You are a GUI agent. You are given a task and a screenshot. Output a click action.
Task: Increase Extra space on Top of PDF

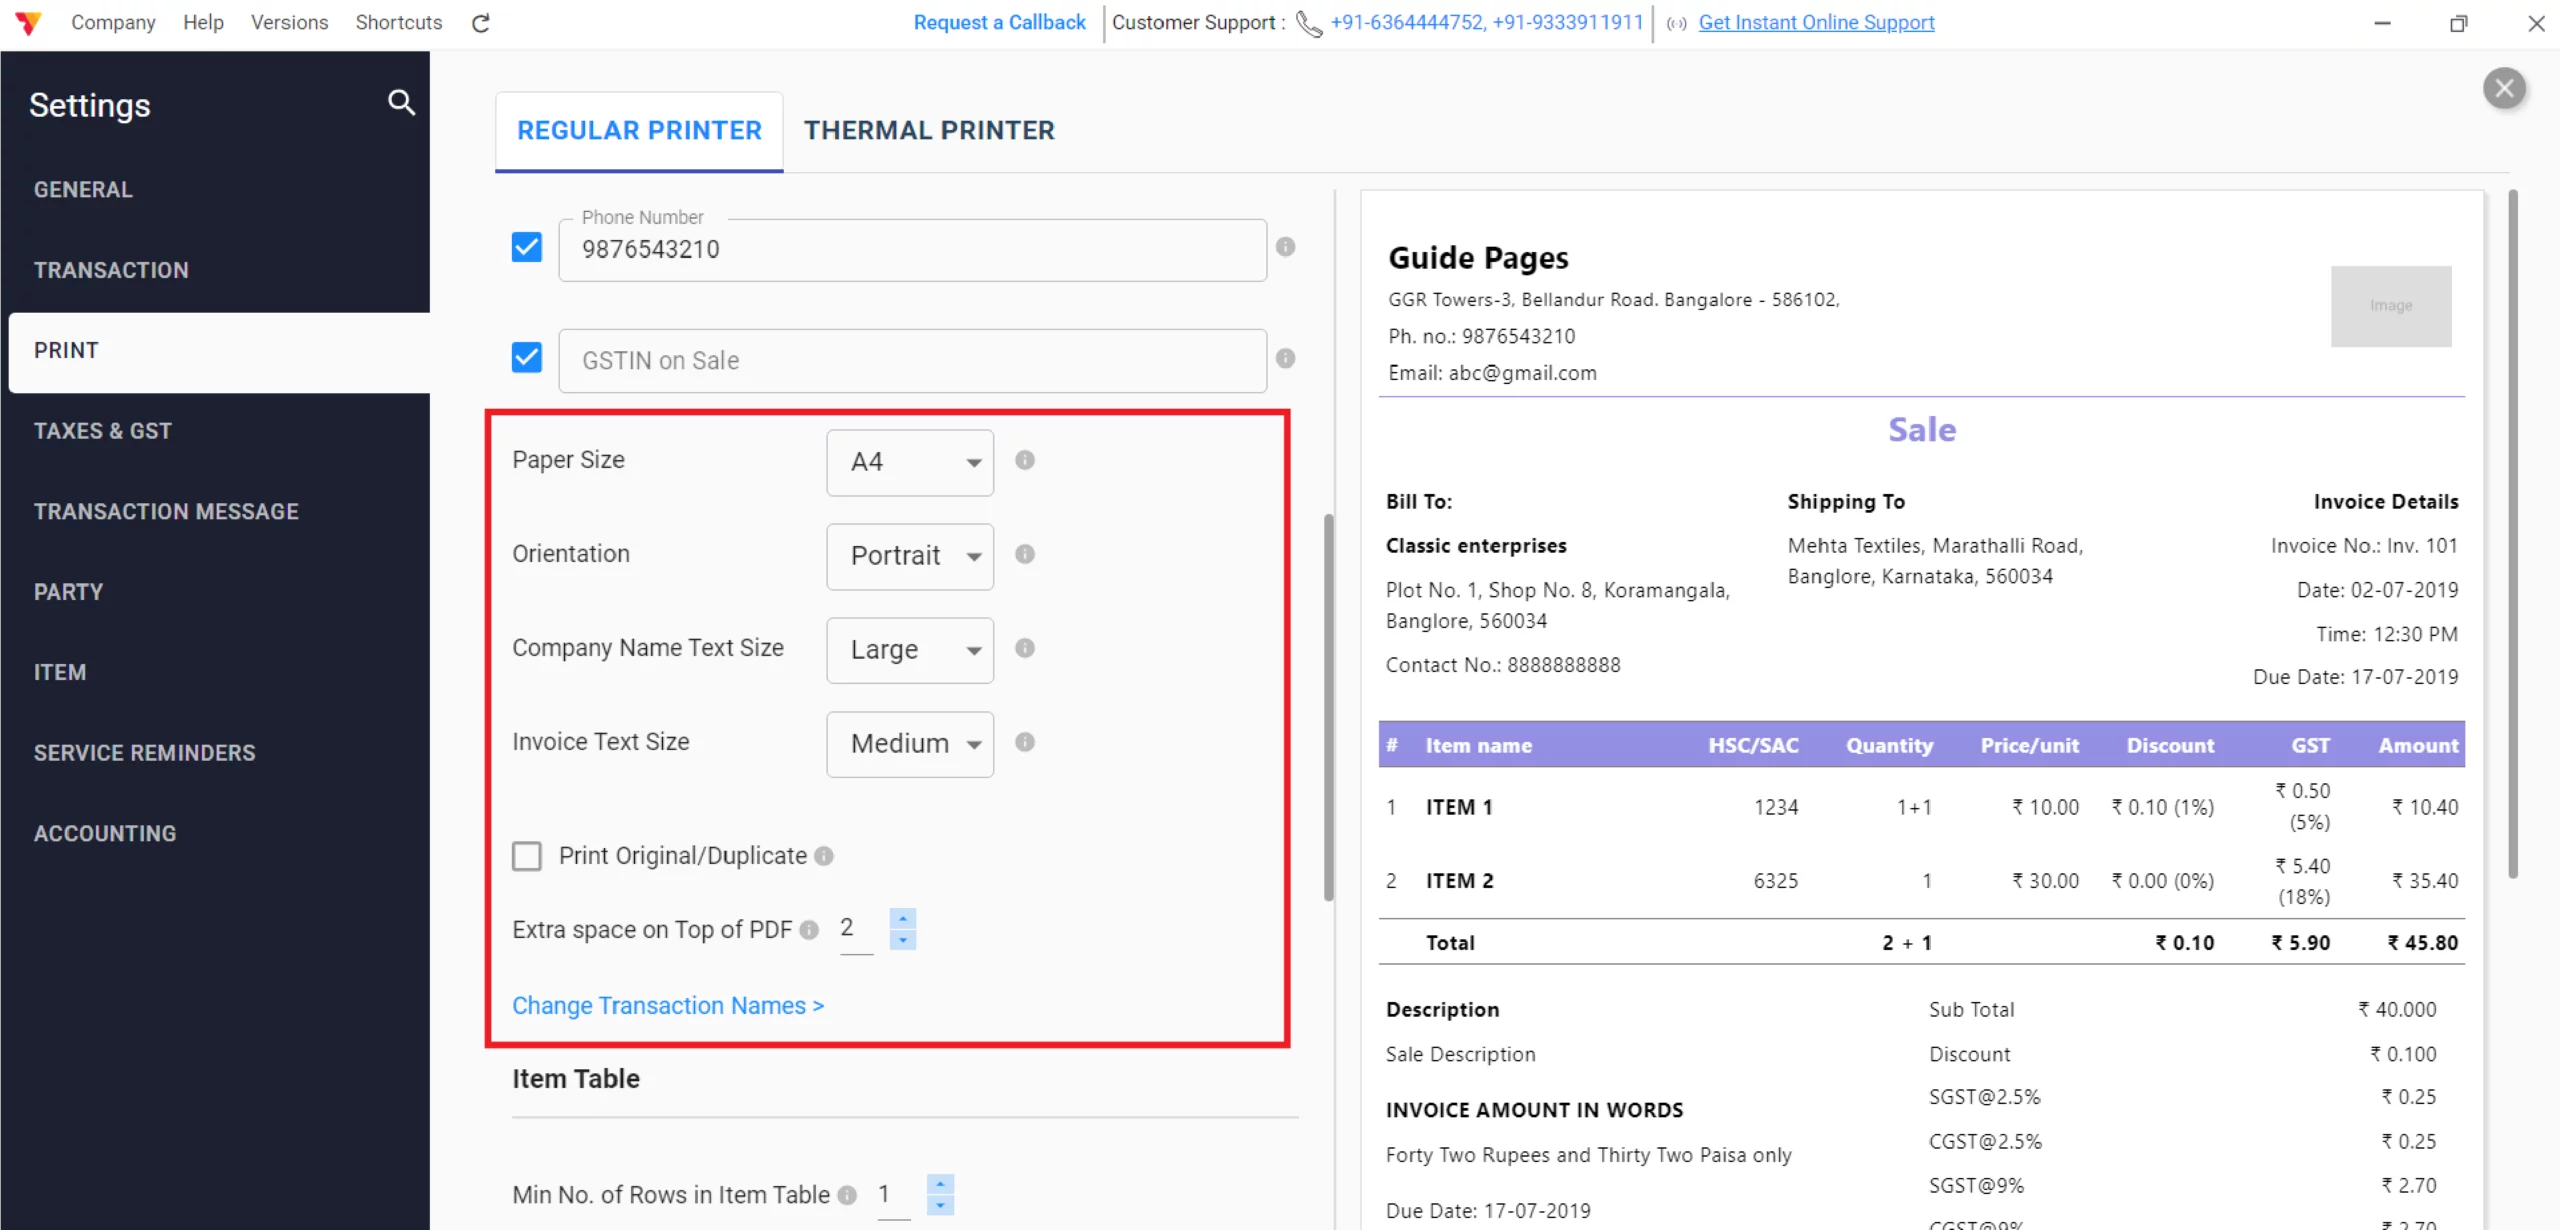coord(902,920)
